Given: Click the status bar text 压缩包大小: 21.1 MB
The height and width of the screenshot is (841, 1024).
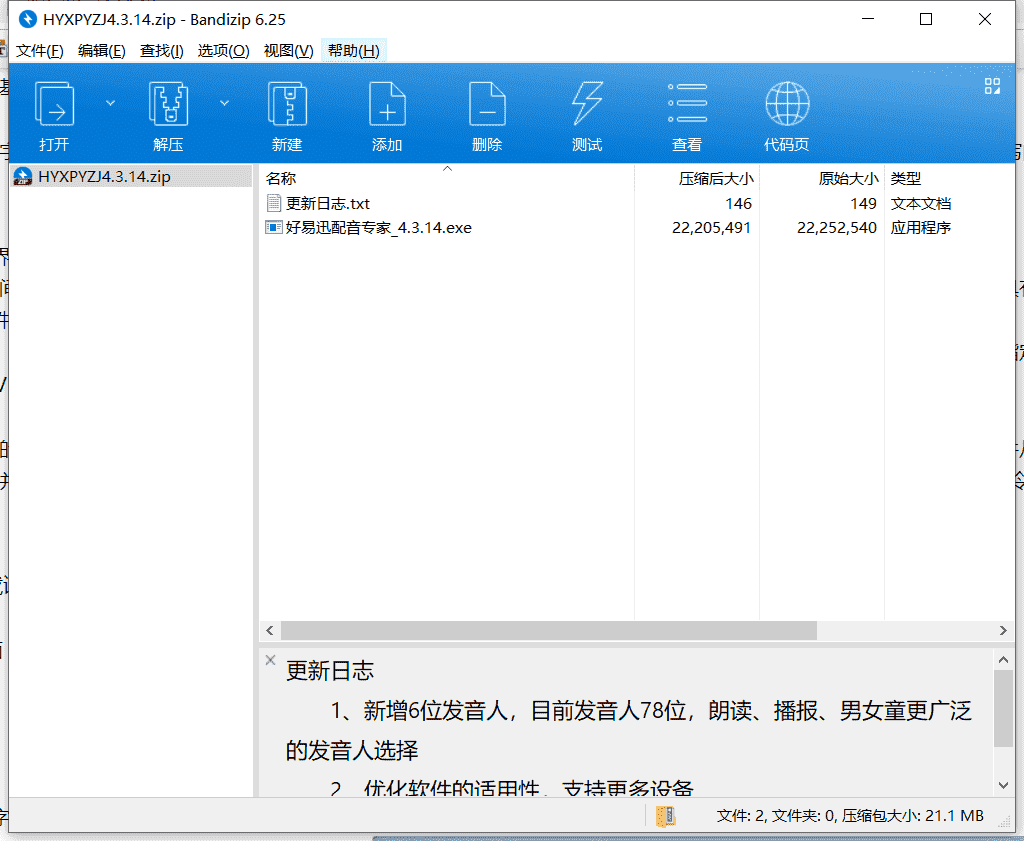Looking at the screenshot, I should point(912,816).
